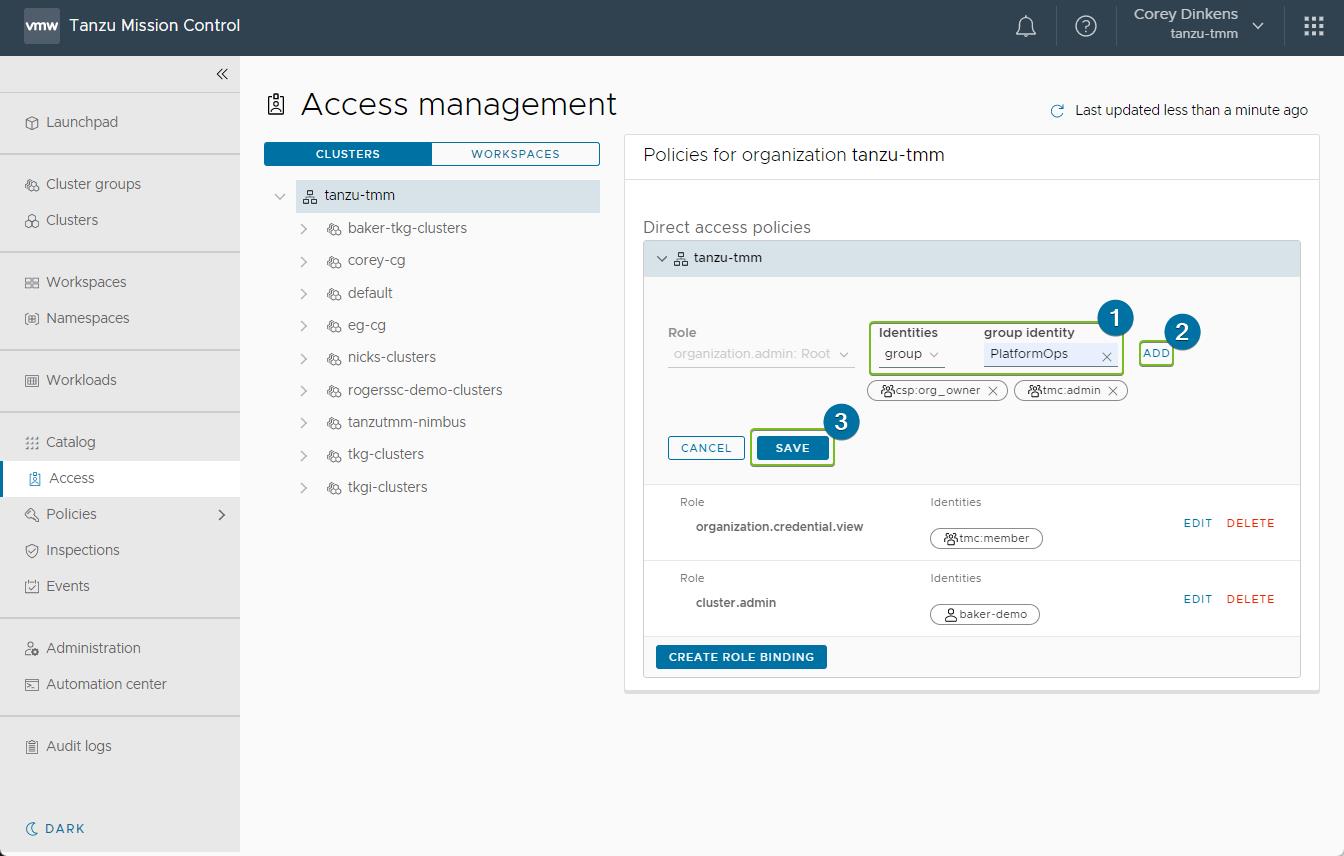Click the Inspections shield icon
This screenshot has height=856, width=1344.
point(32,551)
